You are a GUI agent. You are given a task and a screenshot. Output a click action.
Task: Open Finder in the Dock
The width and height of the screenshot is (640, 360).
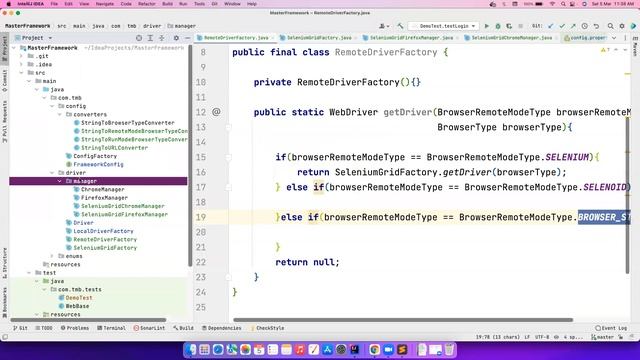coord(191,349)
